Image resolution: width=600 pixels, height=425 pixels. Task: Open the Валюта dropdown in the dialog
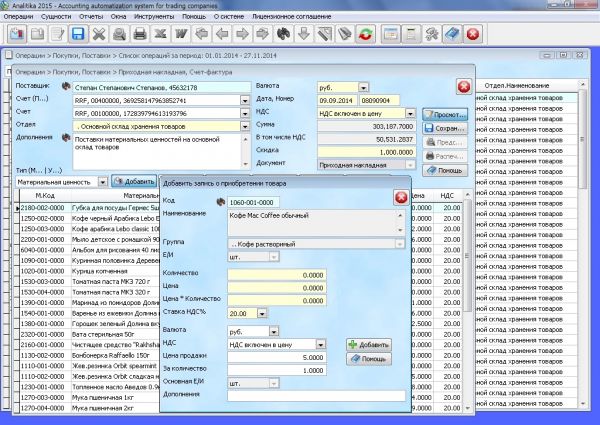(x=274, y=331)
